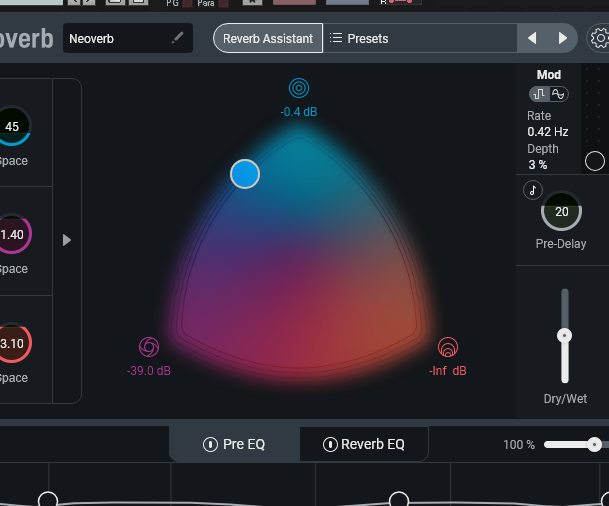Switch to the Reverb EQ tab
Image resolution: width=609 pixels, height=506 pixels.
pos(364,444)
